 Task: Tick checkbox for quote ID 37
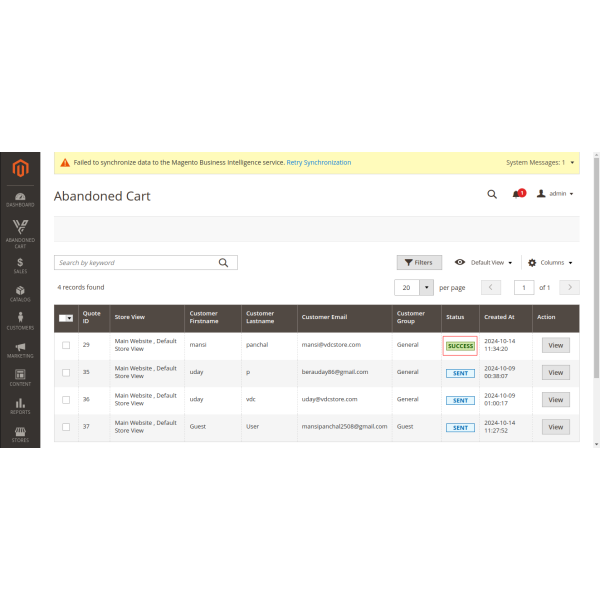tap(66, 427)
